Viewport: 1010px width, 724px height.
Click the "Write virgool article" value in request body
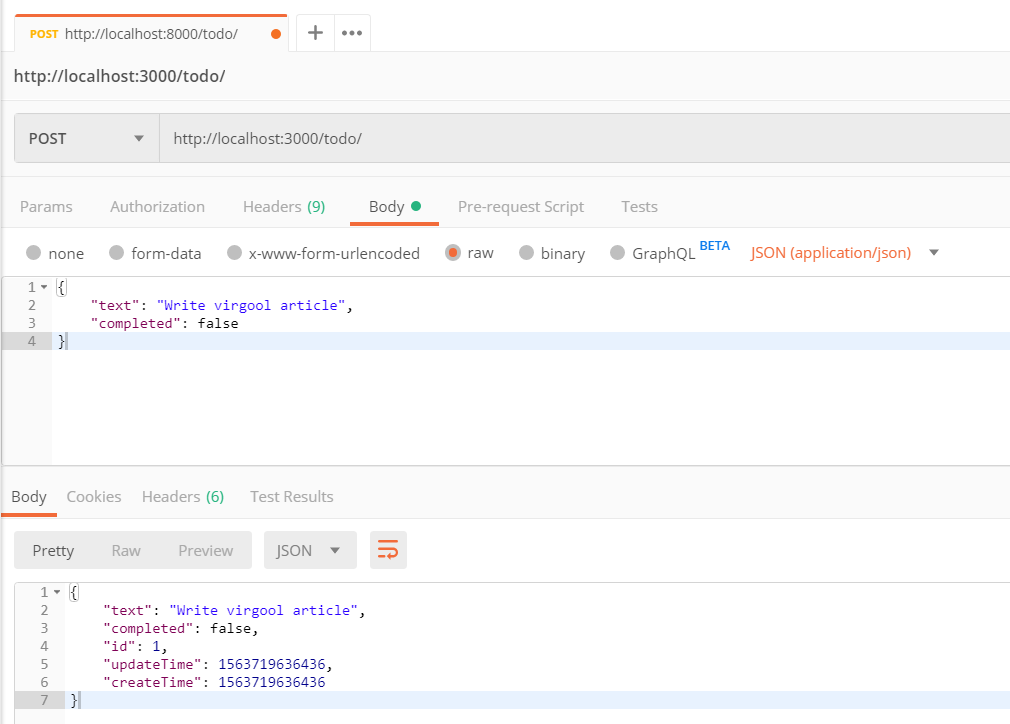[251, 305]
